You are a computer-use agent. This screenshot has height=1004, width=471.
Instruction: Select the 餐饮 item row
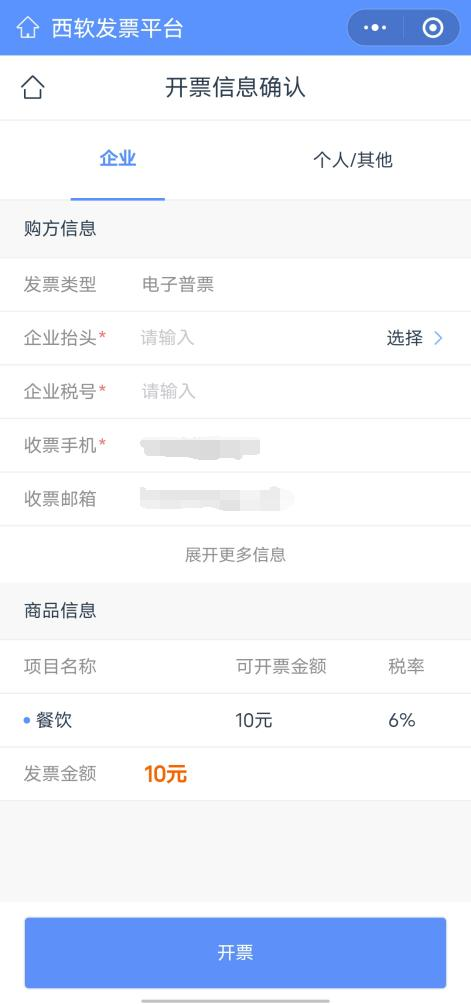point(236,720)
